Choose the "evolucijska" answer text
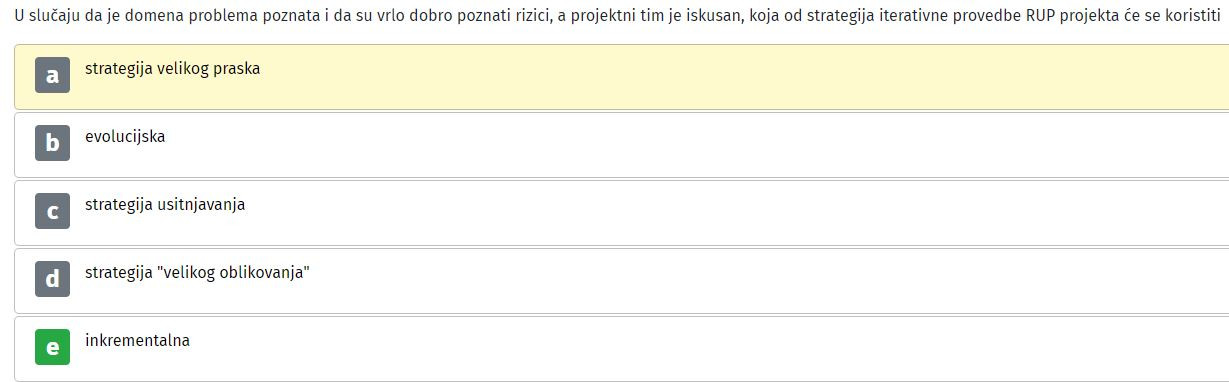Screen dimensions: 1229x382 tap(125, 137)
